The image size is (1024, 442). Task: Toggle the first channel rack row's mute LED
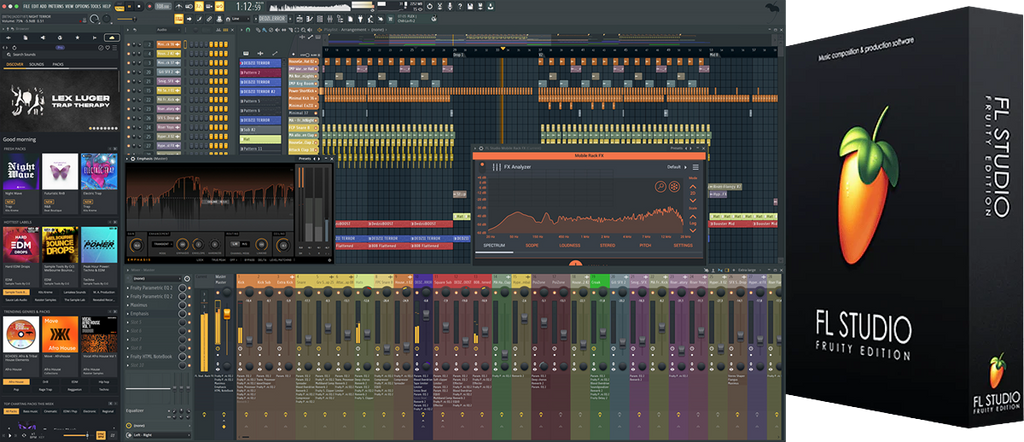pos(129,44)
